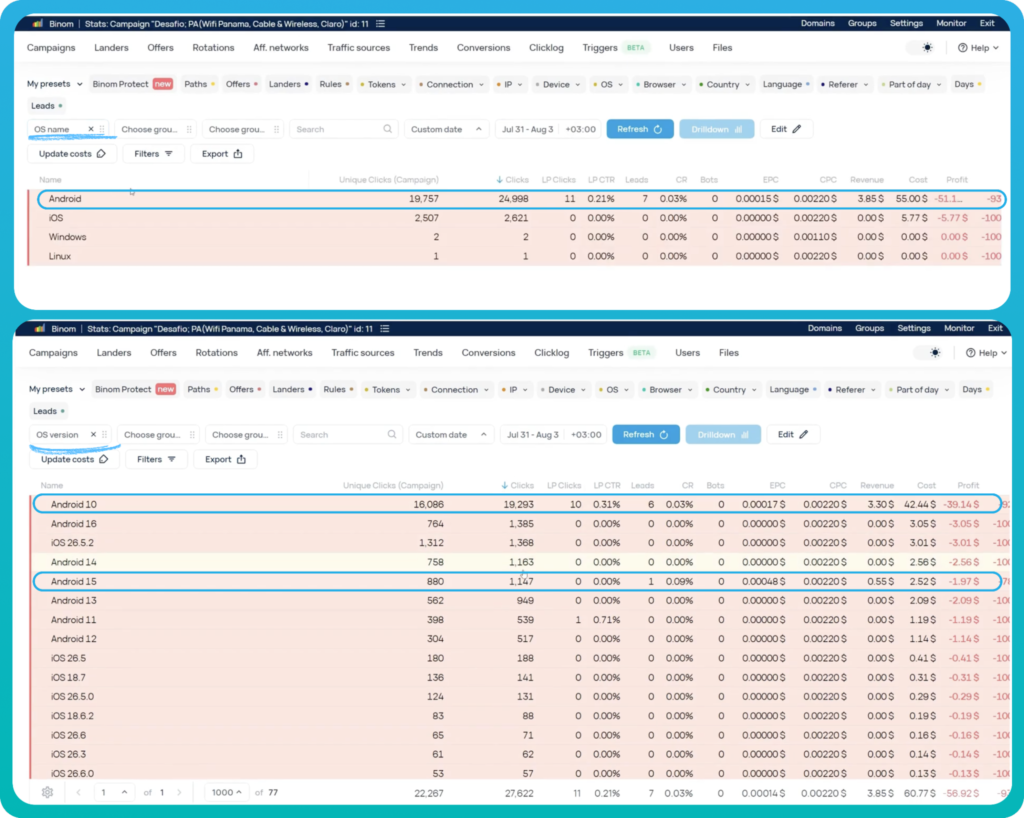The height and width of the screenshot is (818, 1024).
Task: Sort by Clicks column in top window
Action: point(513,180)
